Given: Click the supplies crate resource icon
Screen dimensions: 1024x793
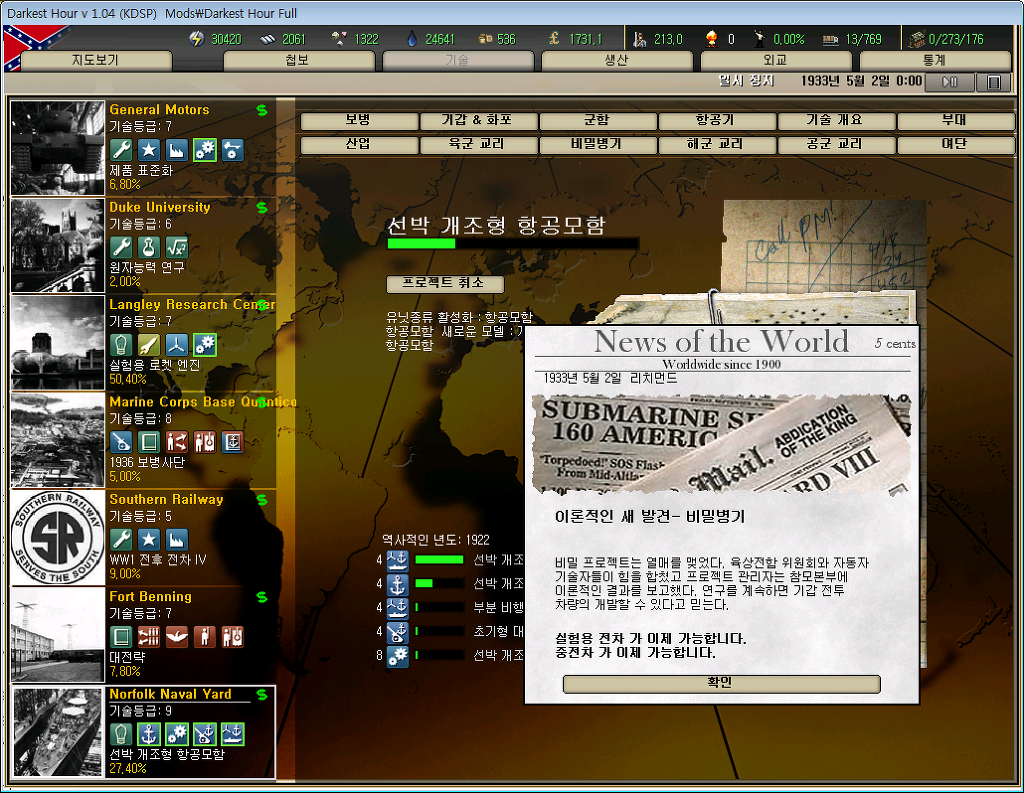Looking at the screenshot, I should (x=485, y=39).
